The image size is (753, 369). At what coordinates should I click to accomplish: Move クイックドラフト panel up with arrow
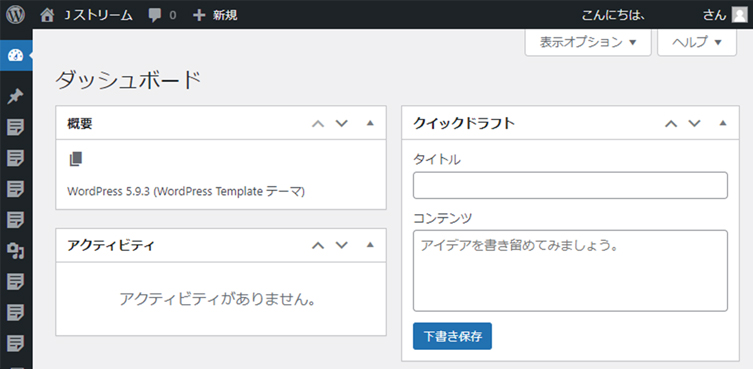point(671,123)
